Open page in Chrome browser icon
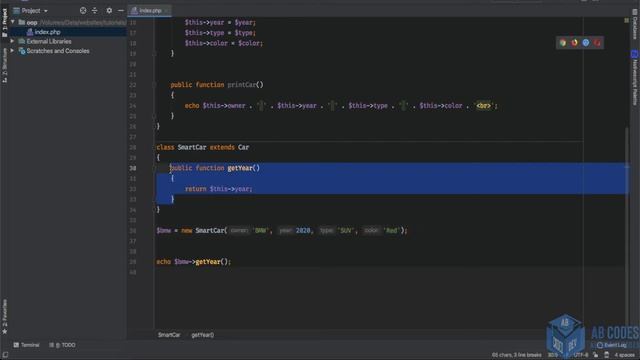The width and height of the screenshot is (640, 360). click(x=563, y=42)
